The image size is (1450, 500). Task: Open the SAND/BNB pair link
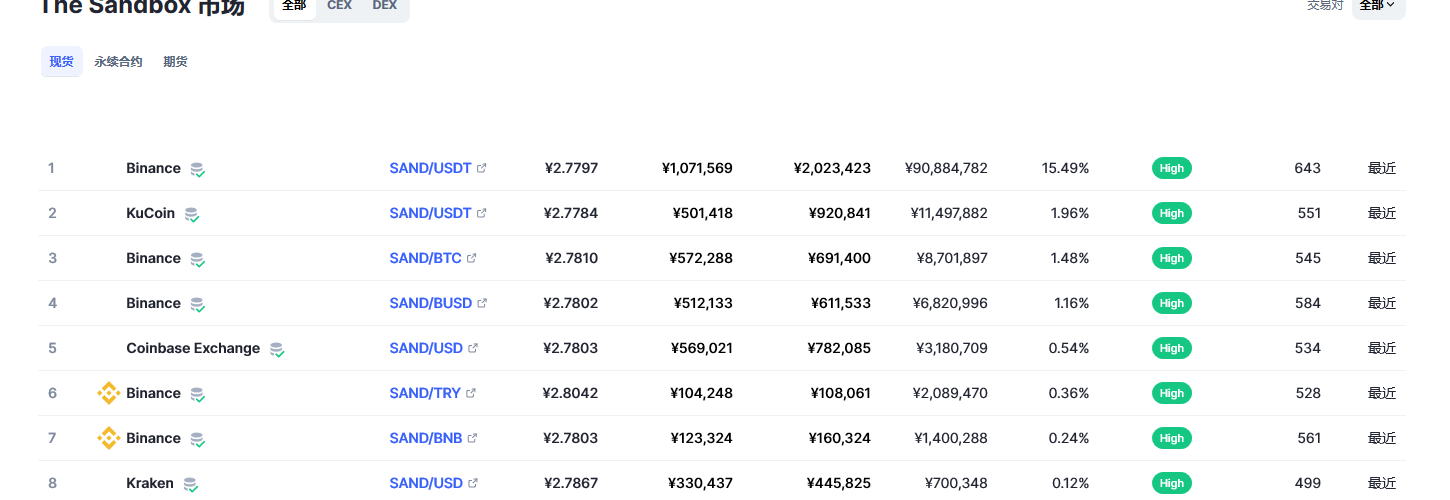pos(426,438)
